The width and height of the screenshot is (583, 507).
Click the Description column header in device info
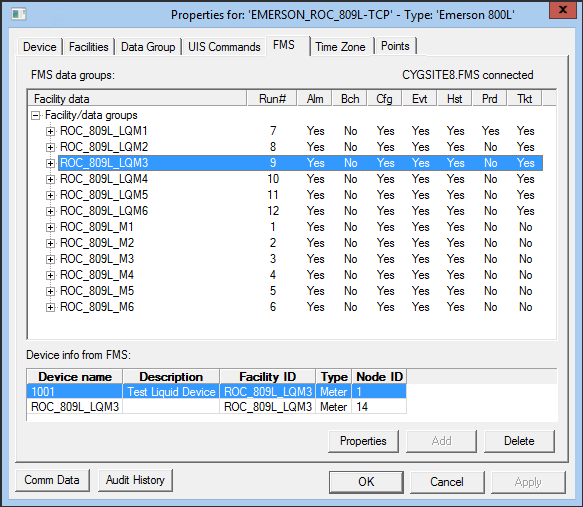point(171,377)
